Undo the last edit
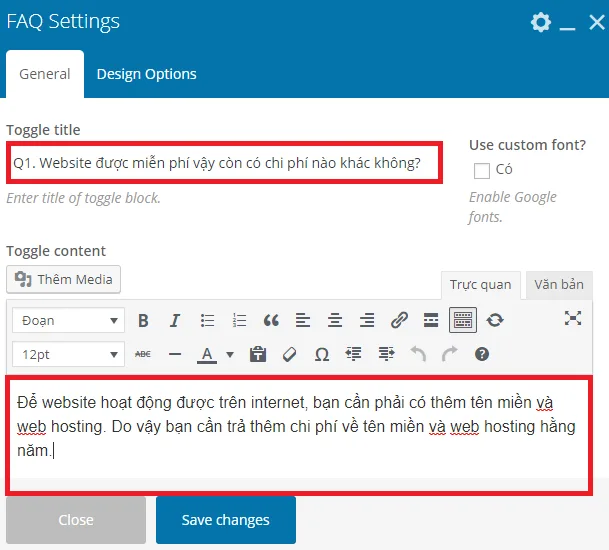The height and width of the screenshot is (550, 609). 418,354
